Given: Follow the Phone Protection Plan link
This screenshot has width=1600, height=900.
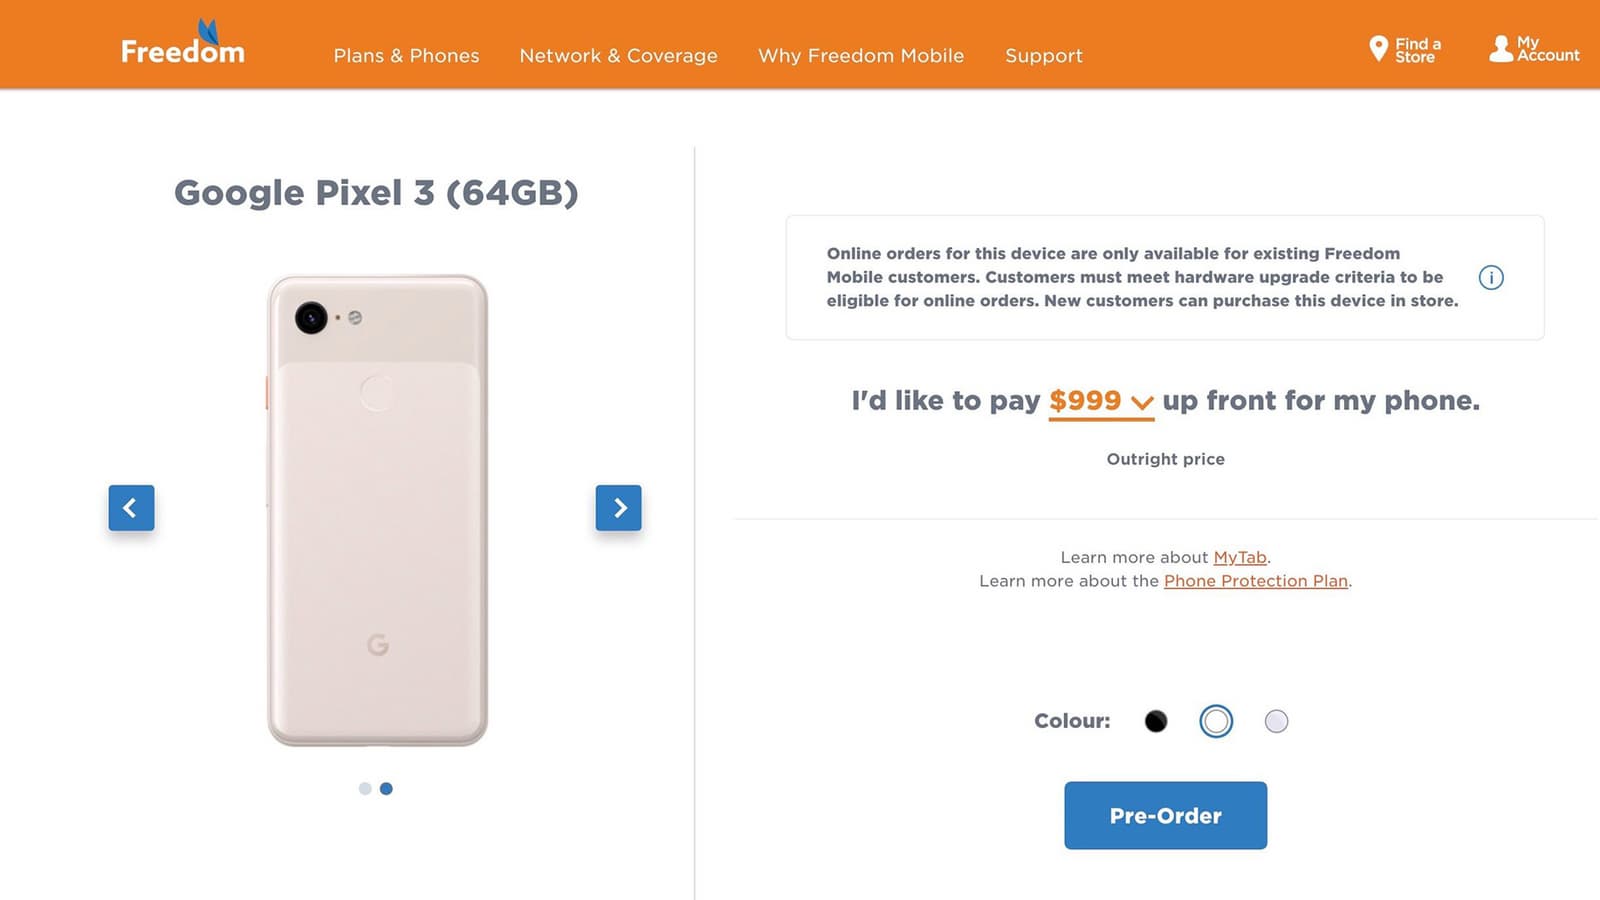Looking at the screenshot, I should pyautogui.click(x=1256, y=581).
